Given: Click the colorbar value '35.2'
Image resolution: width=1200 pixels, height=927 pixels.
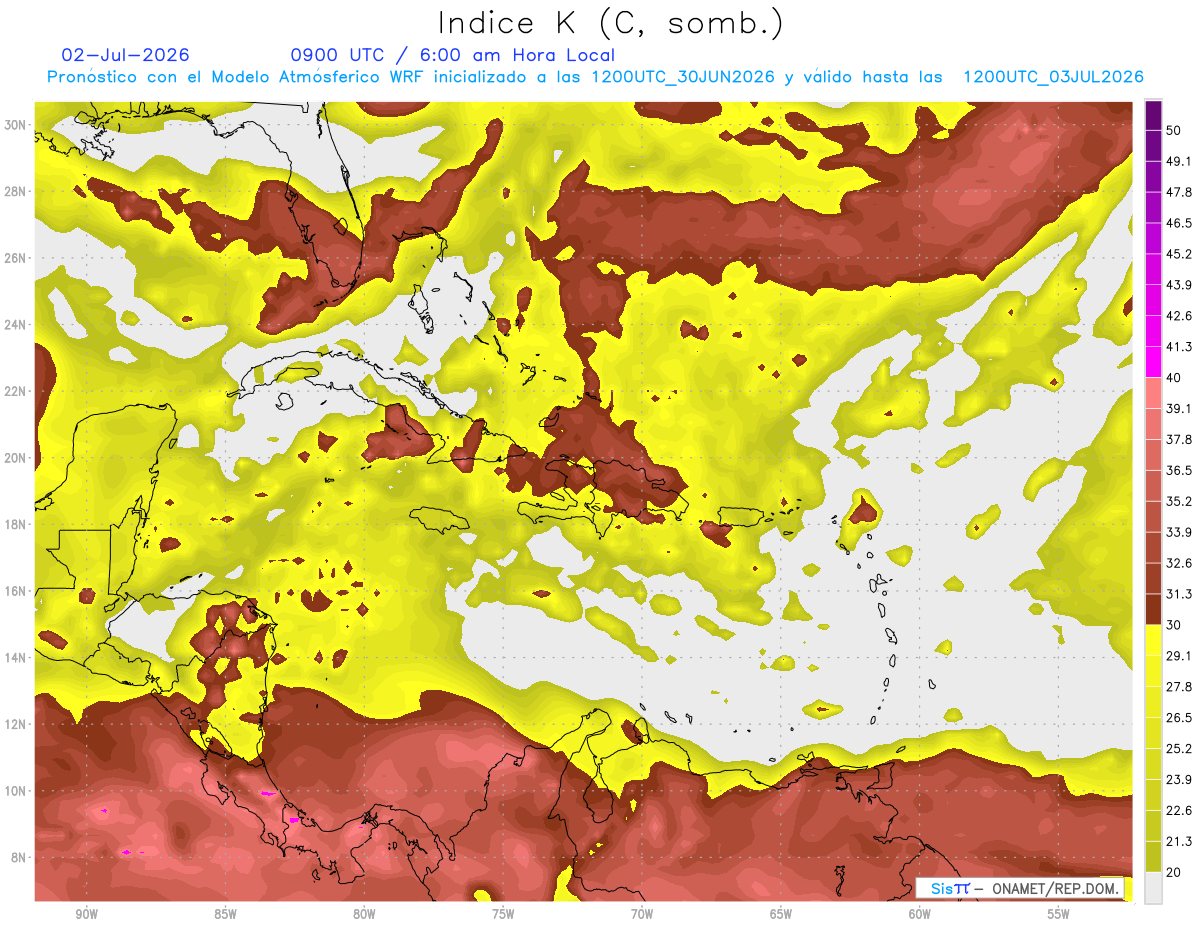Looking at the screenshot, I should click(x=1178, y=501).
